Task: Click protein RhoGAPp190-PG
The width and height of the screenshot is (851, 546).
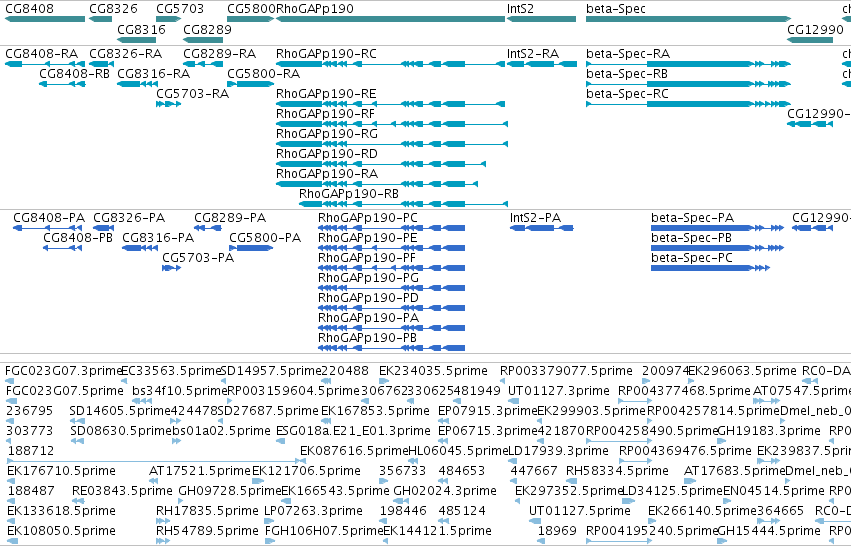Action: click(391, 288)
